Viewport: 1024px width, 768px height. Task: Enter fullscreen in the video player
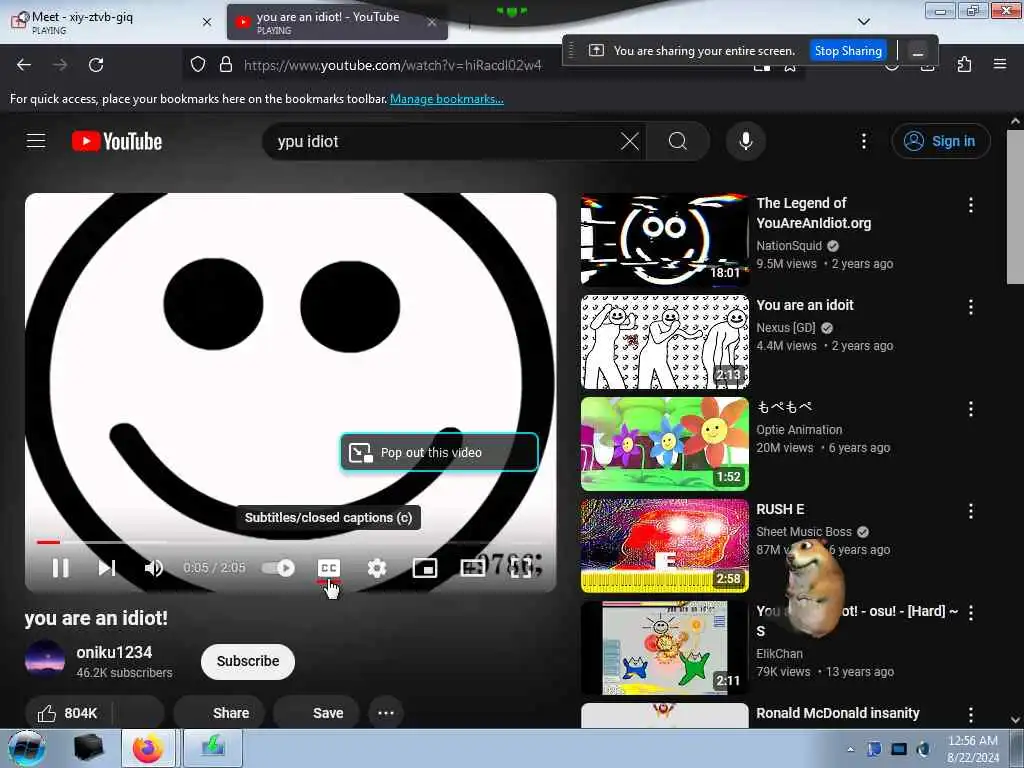pos(520,568)
